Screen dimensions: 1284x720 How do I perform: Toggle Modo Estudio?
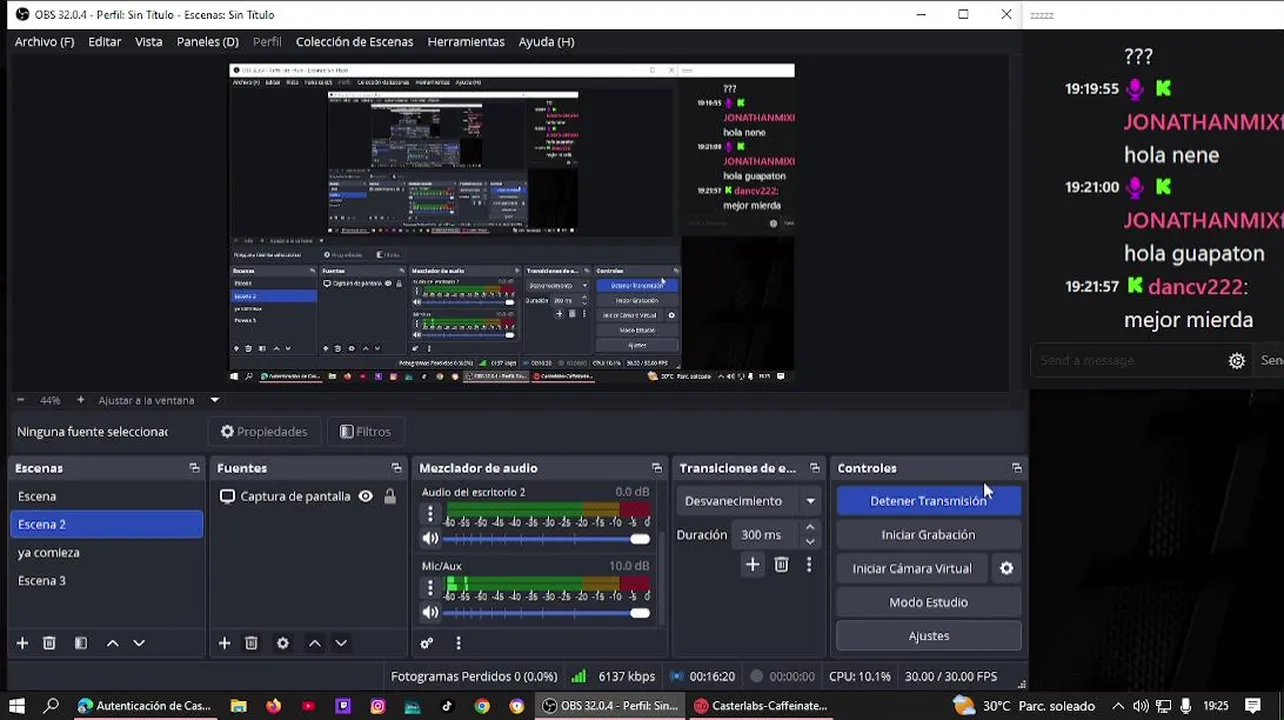coord(928,602)
